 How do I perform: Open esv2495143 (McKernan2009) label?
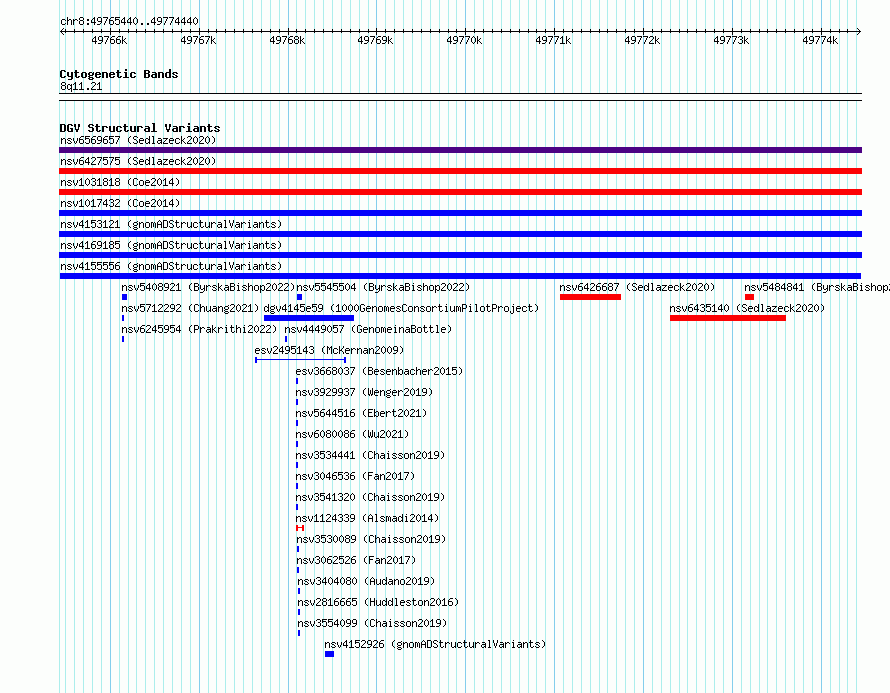329,350
